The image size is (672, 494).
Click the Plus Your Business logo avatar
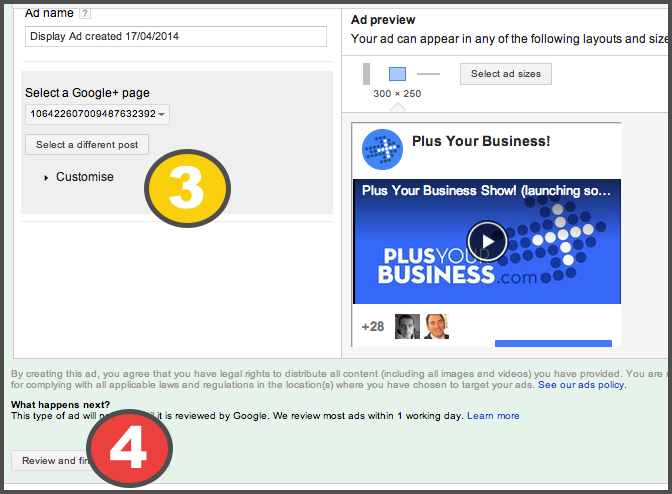tap(382, 150)
